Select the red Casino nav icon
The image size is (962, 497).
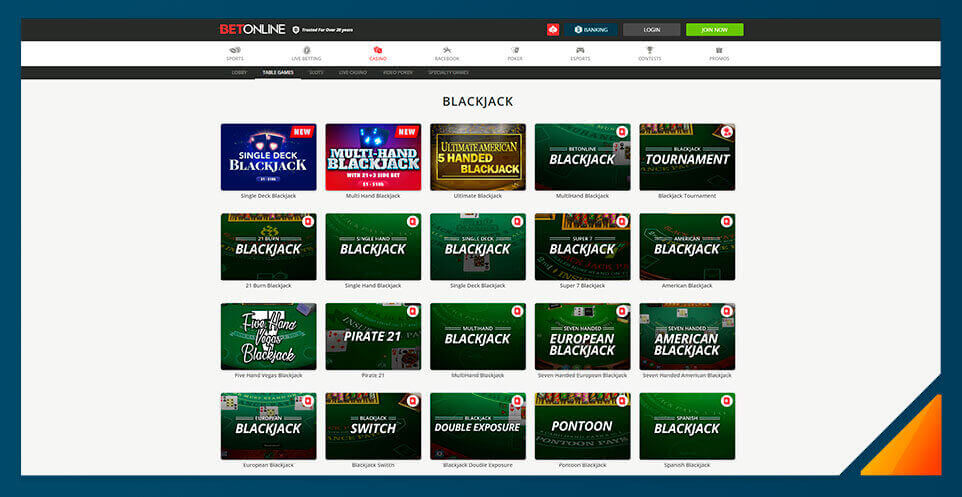[x=377, y=50]
